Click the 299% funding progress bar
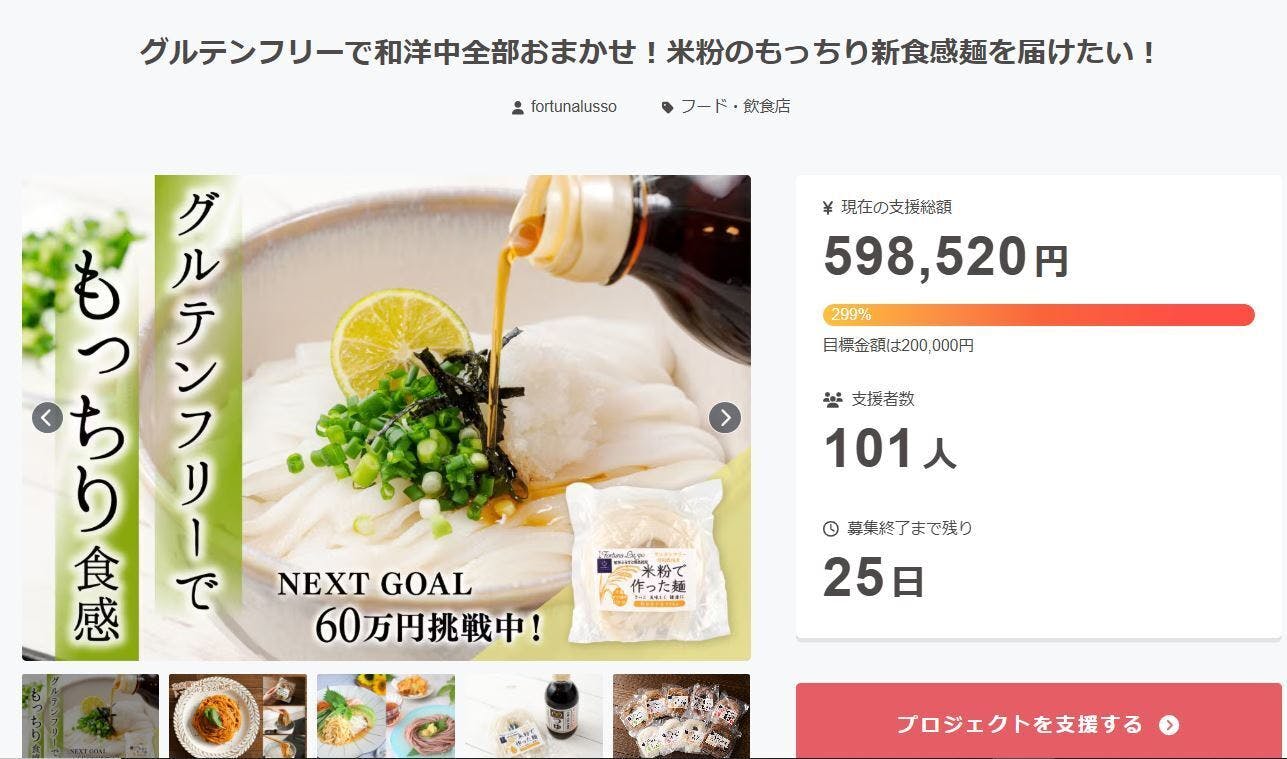Viewport: 1287px width, 759px height. (1038, 314)
